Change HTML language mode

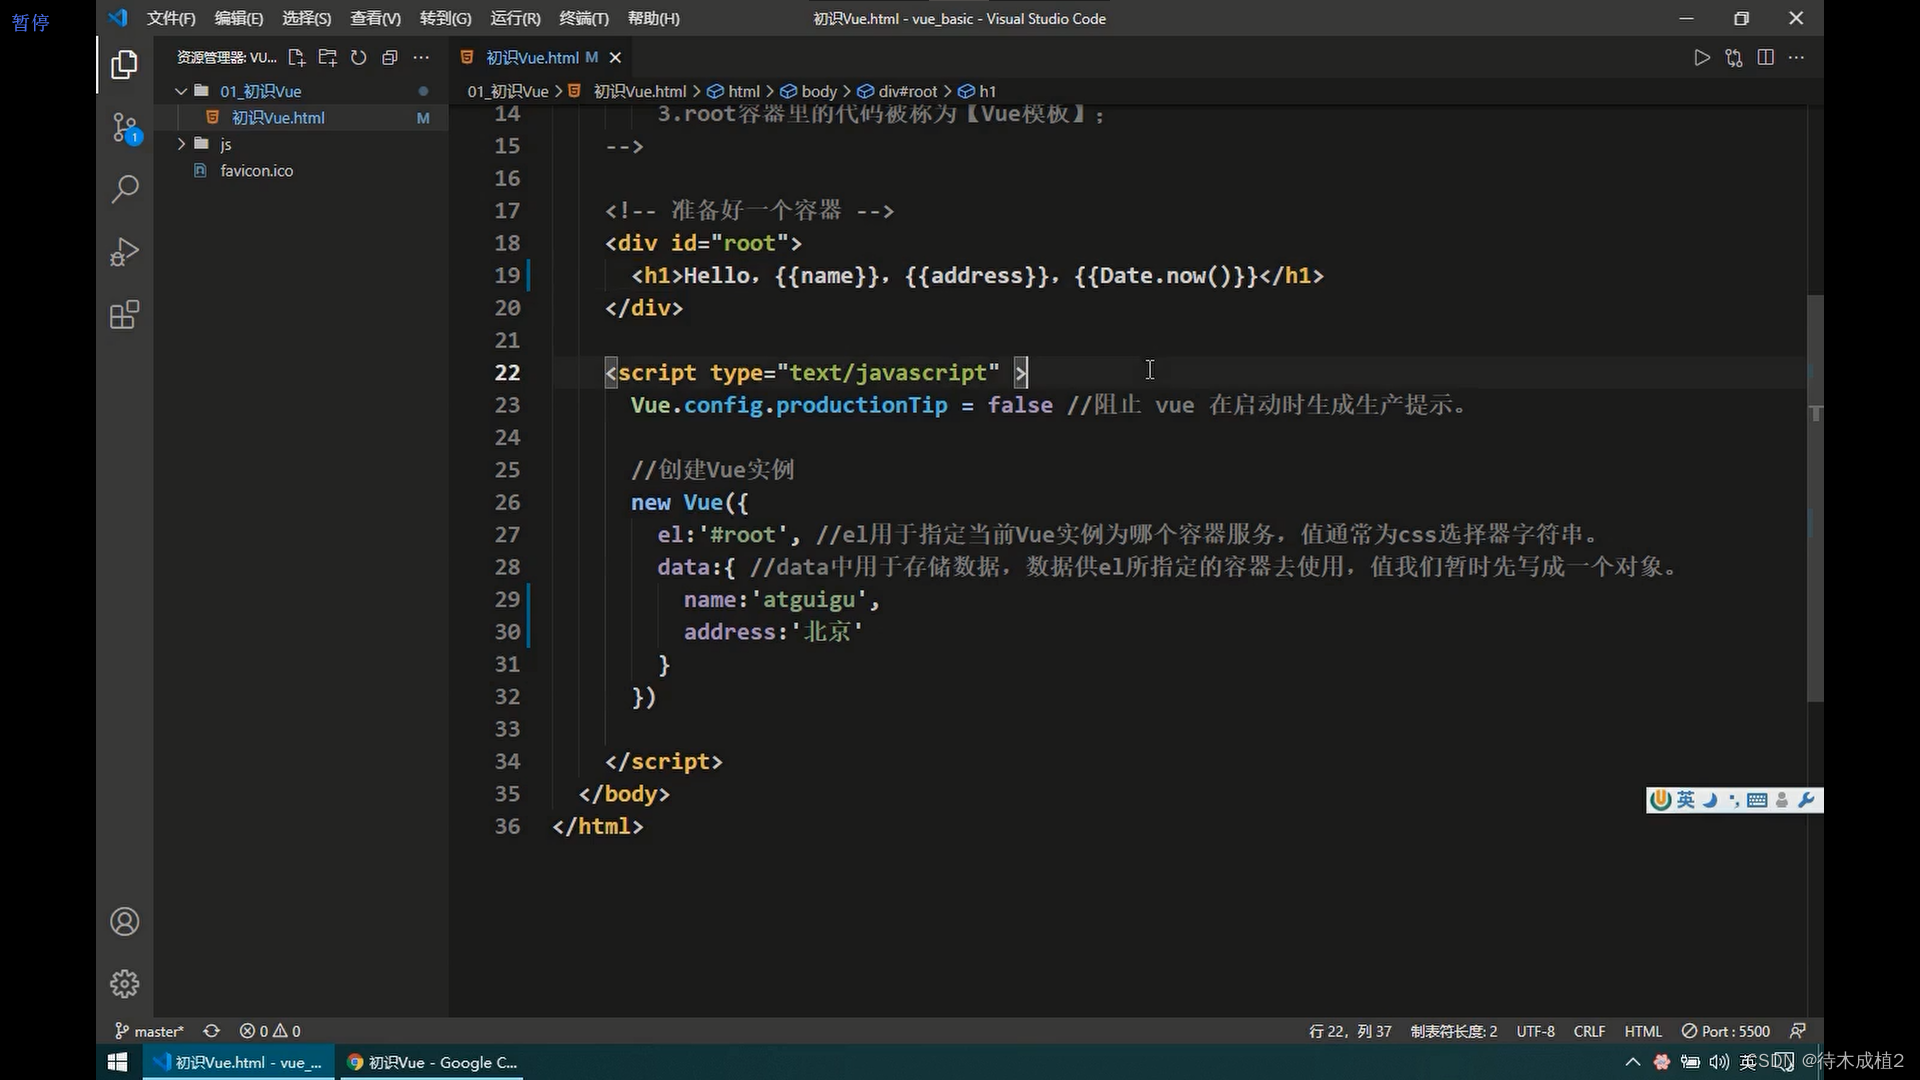(x=1643, y=1031)
